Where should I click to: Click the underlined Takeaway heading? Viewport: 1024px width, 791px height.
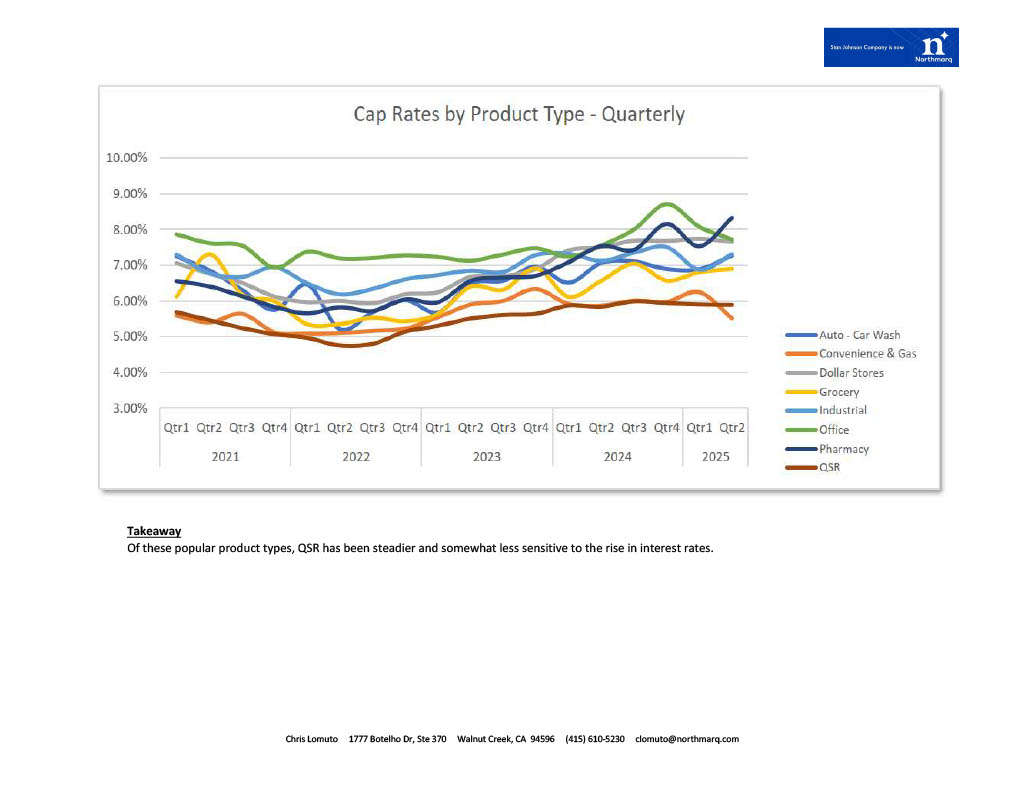coord(153,531)
